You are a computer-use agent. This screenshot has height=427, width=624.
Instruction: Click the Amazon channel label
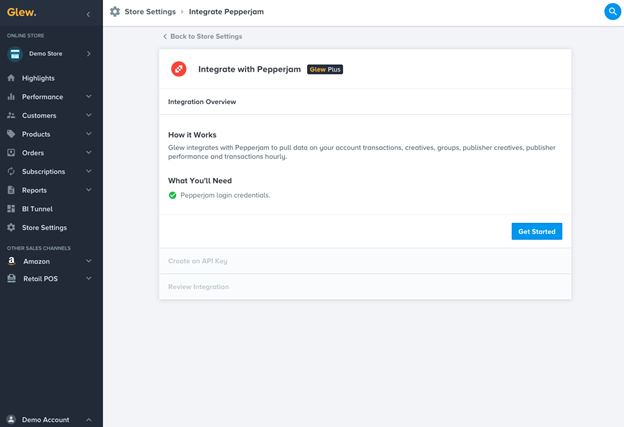coord(37,261)
